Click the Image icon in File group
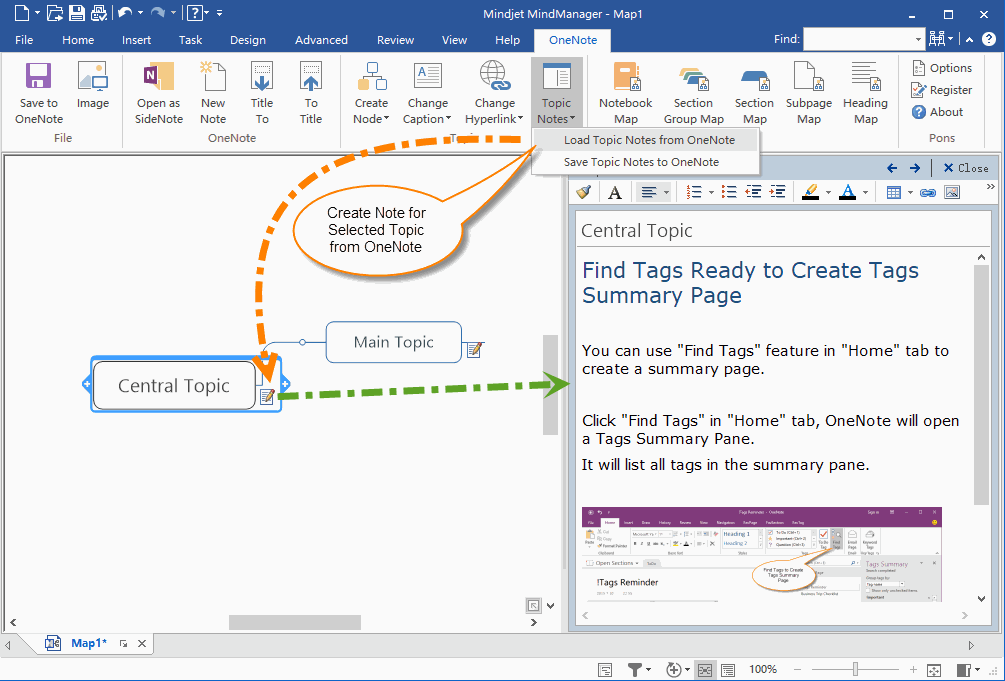Viewport: 1005px width, 681px height. 93,85
